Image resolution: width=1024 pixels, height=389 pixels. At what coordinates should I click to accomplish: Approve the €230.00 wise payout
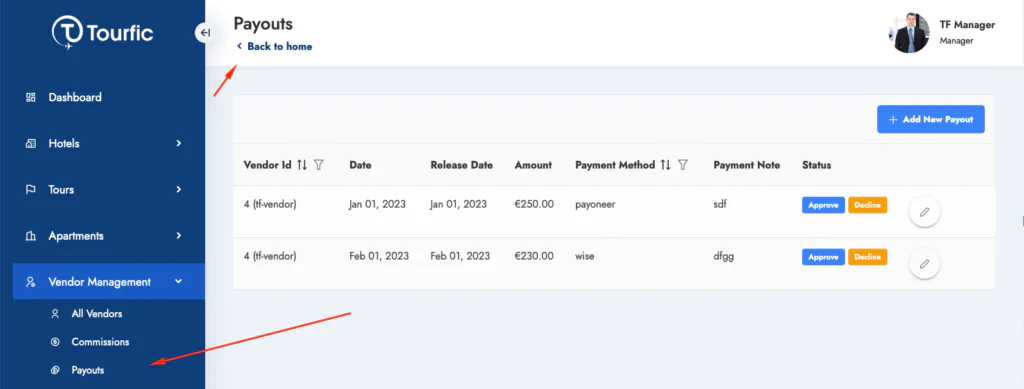824,257
